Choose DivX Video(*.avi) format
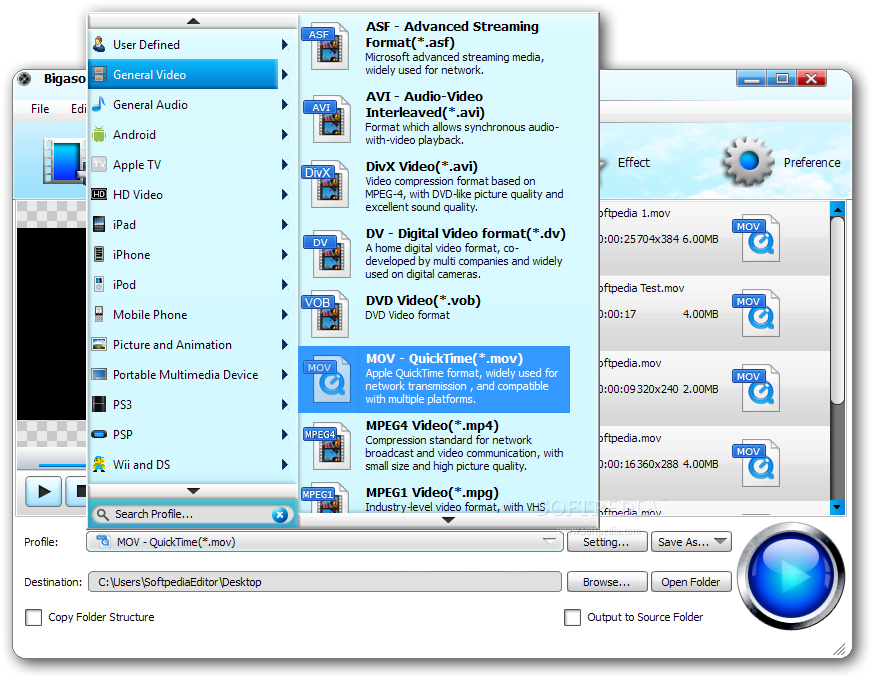Screen dimensions: 873x679 (x=435, y=186)
